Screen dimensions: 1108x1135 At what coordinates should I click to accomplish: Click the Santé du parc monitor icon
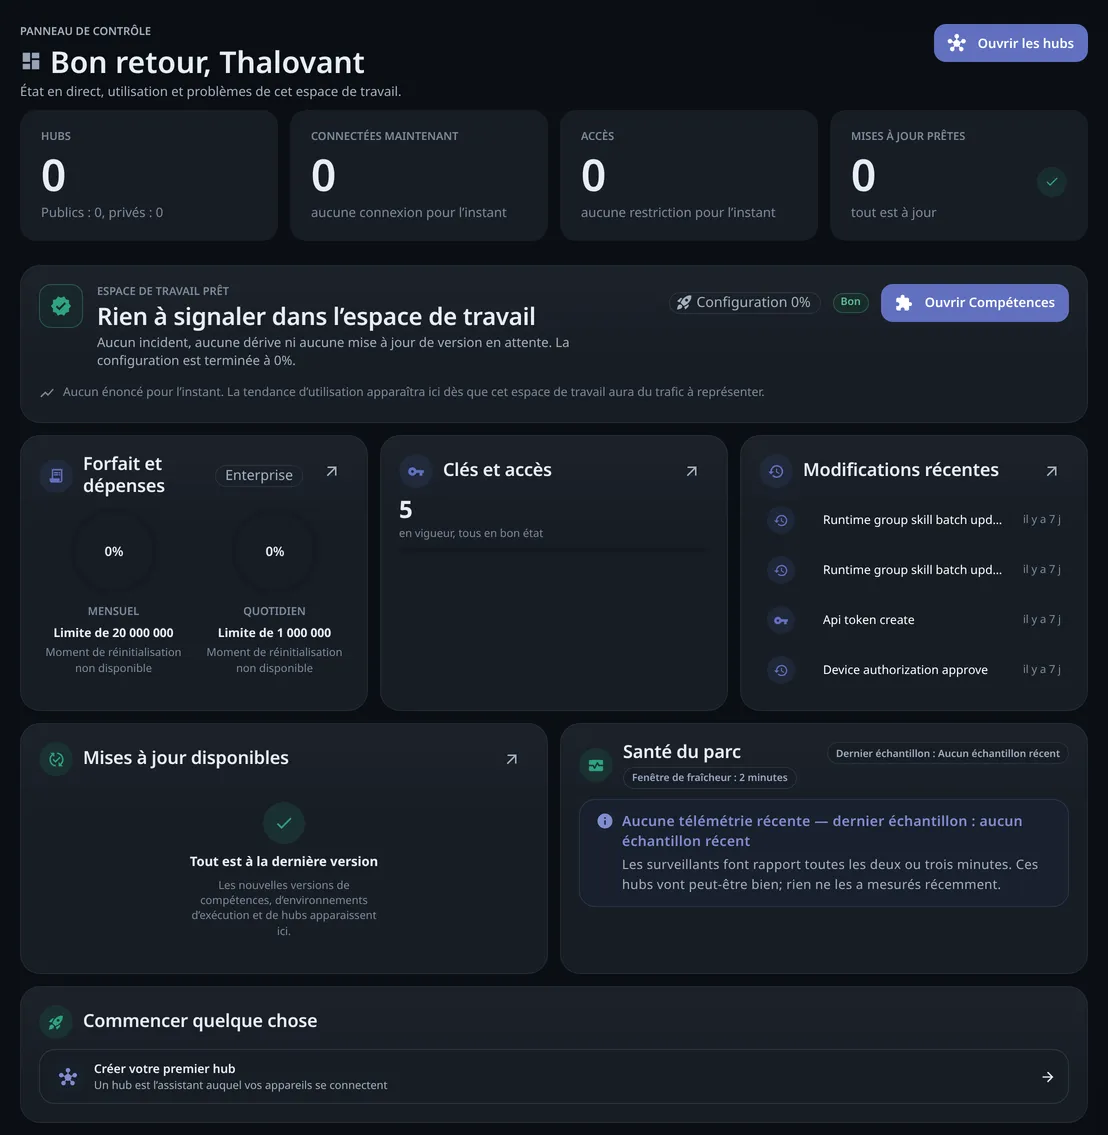tap(596, 765)
